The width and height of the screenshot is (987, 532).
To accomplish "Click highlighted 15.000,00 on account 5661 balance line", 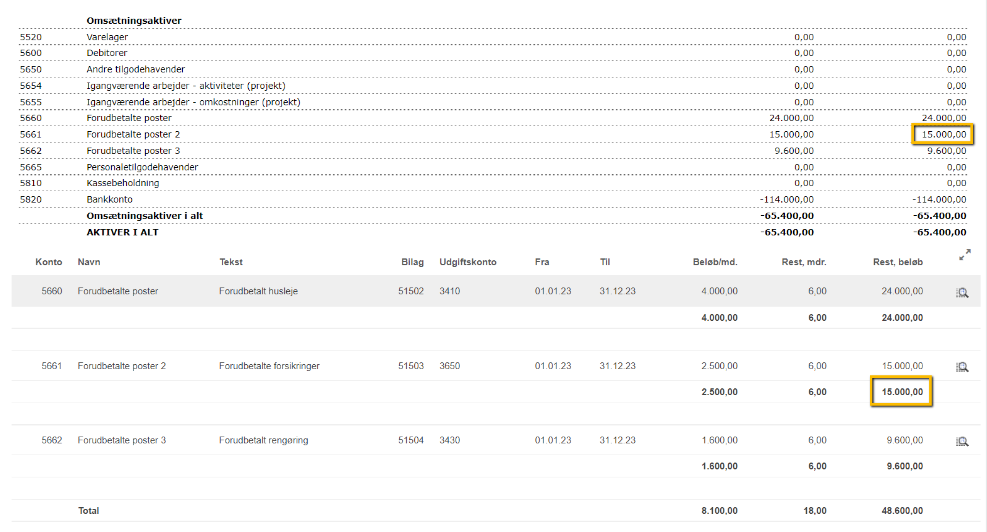I will click(942, 134).
